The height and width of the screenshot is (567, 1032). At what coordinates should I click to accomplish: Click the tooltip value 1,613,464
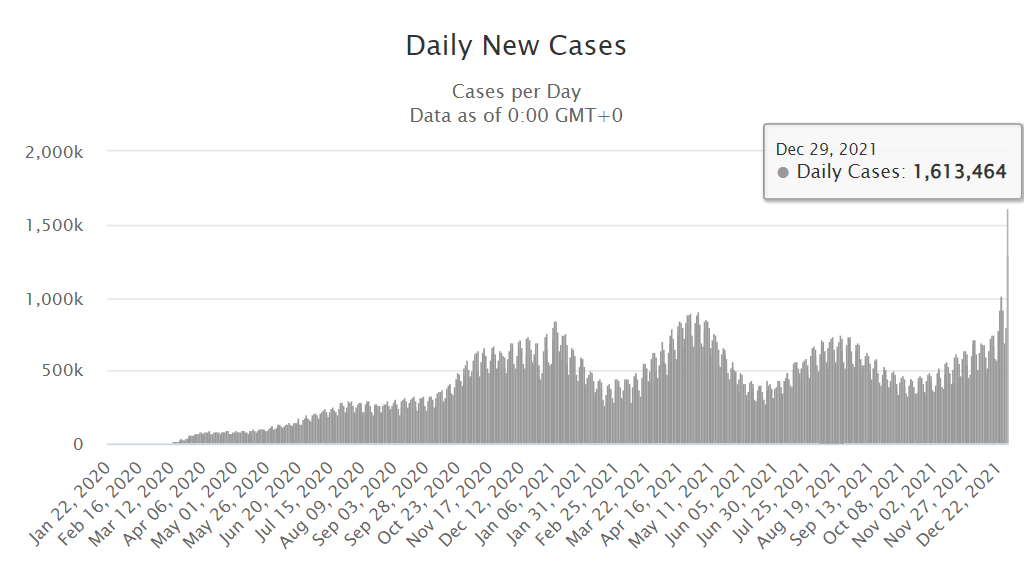point(959,172)
